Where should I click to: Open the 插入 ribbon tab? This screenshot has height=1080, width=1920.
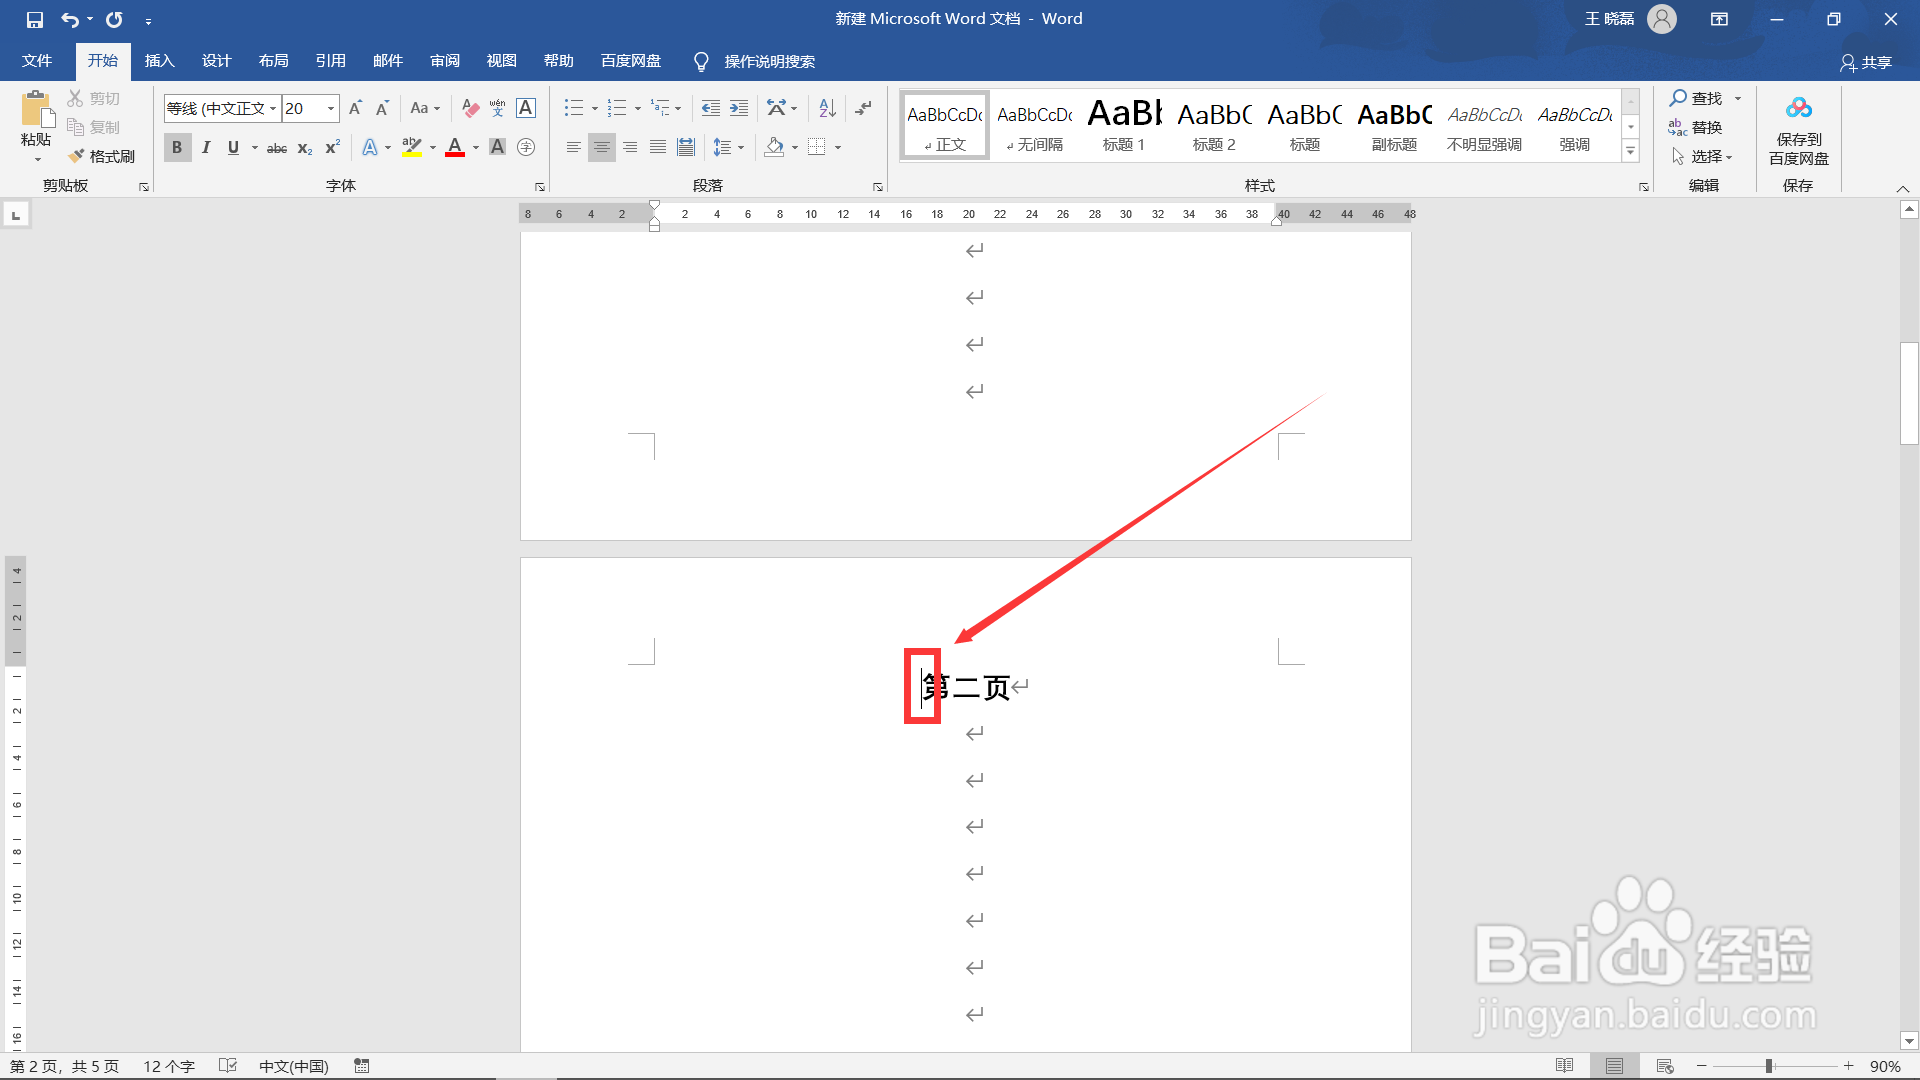tap(159, 61)
